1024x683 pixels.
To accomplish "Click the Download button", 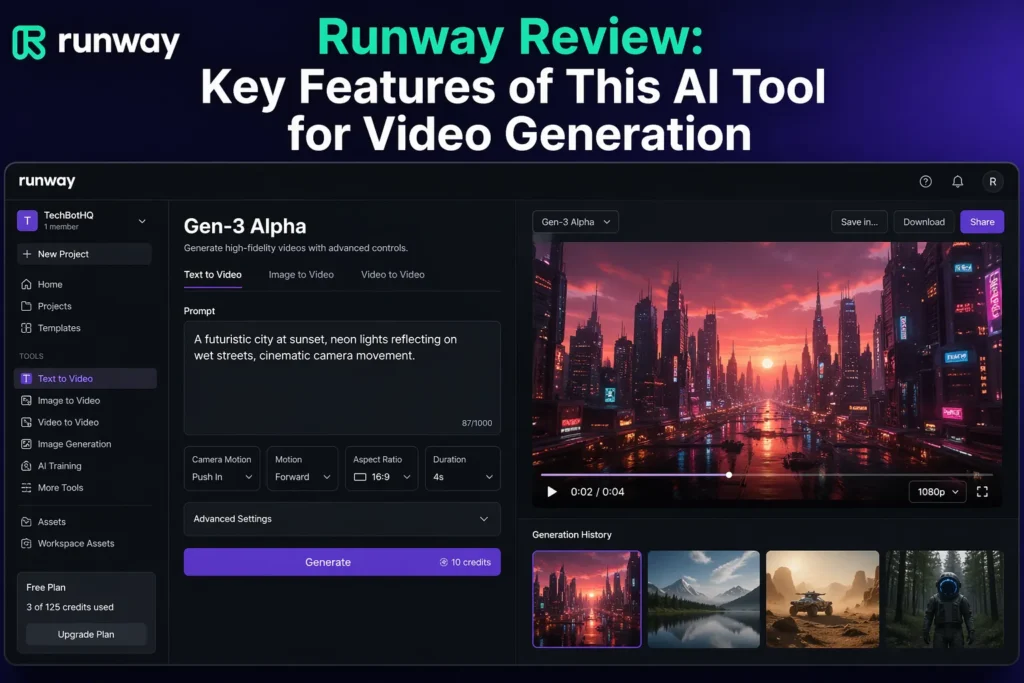I will click(x=923, y=222).
